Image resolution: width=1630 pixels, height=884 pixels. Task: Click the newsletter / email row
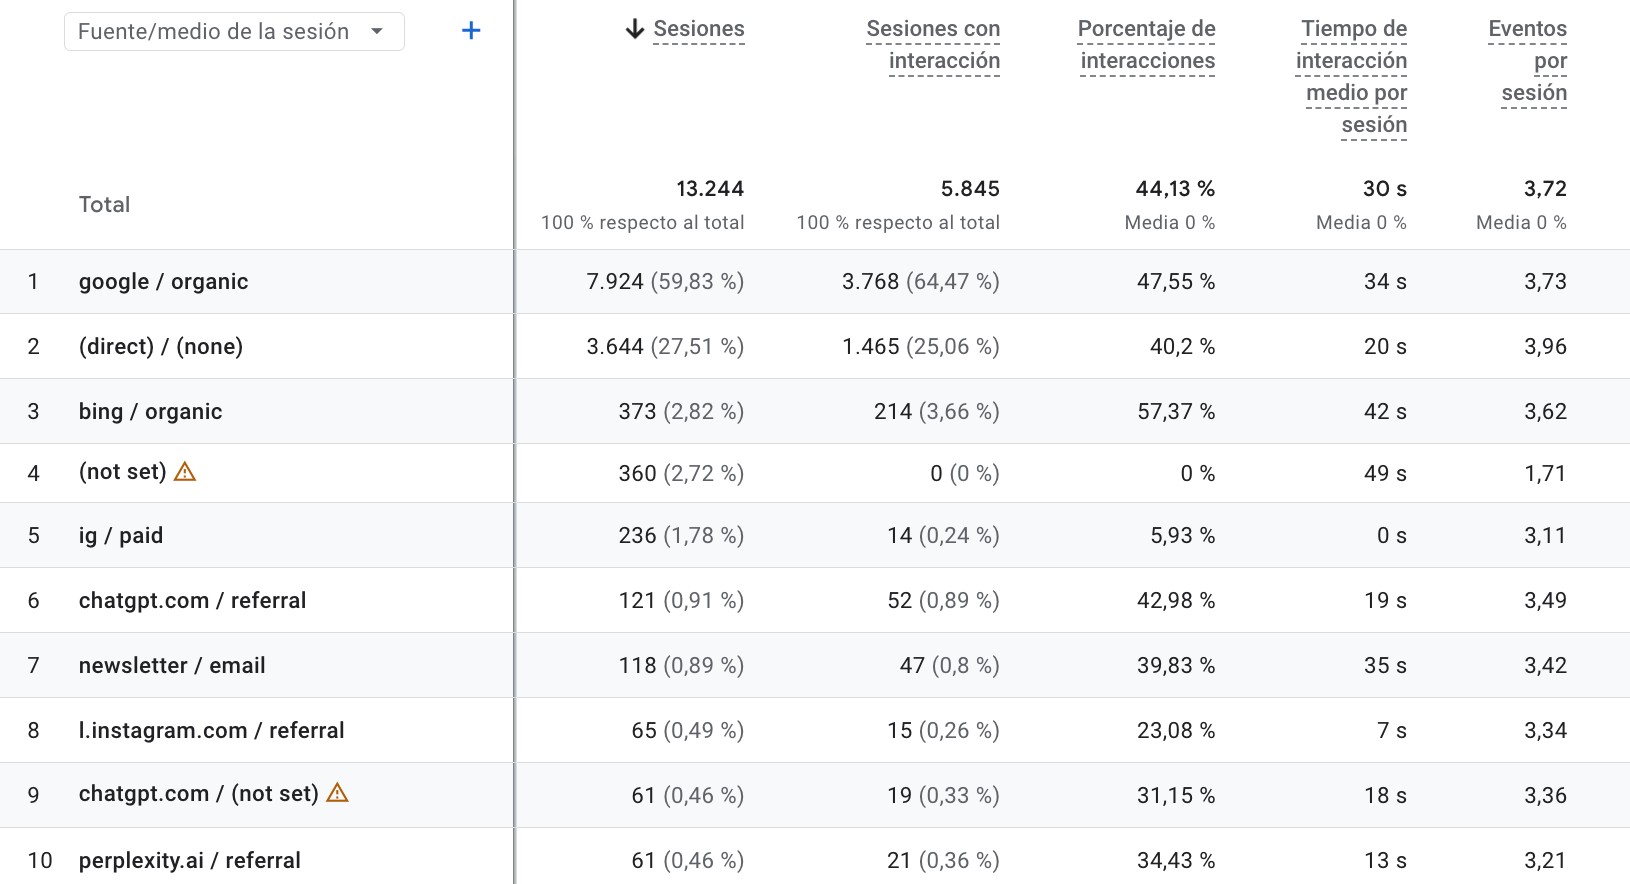[x=172, y=666]
